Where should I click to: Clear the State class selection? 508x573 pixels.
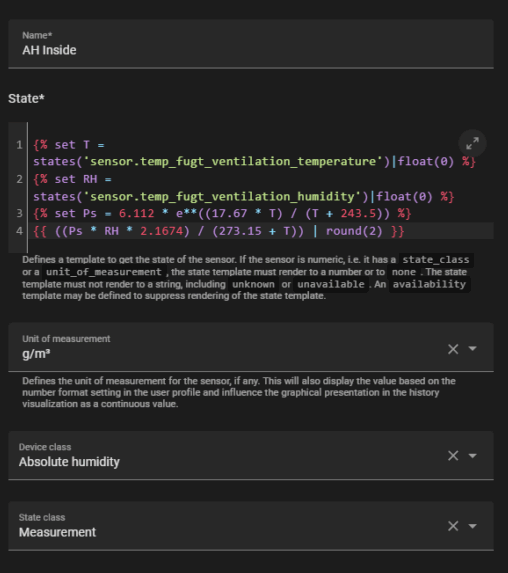click(x=453, y=526)
